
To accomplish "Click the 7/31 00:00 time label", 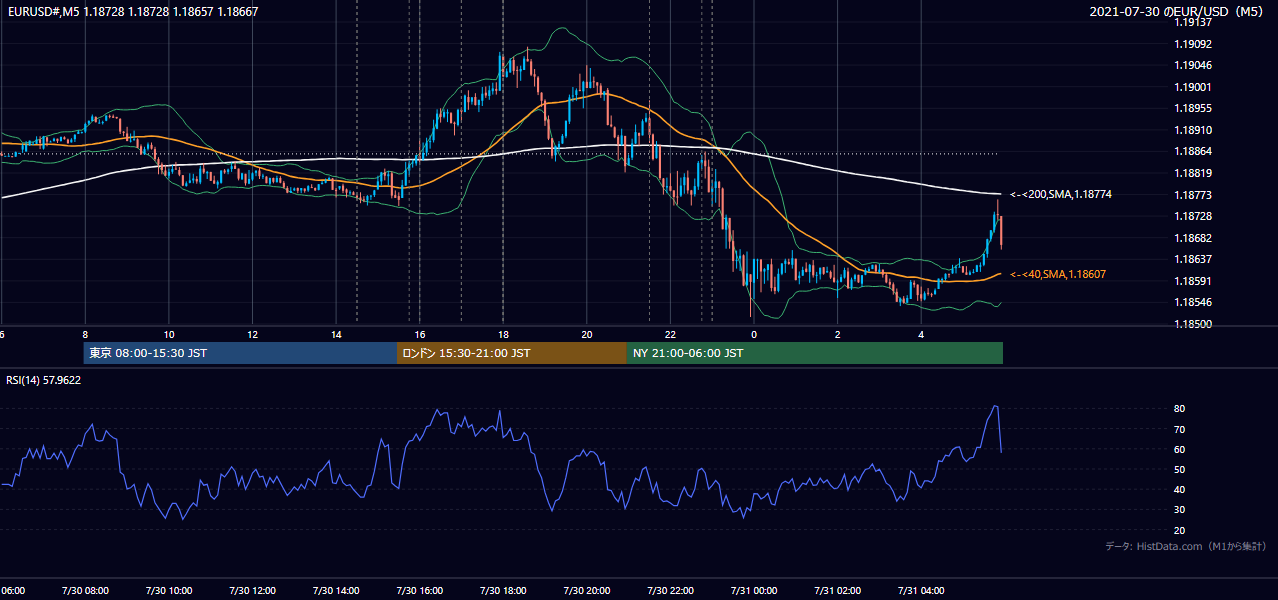I will pos(755,591).
